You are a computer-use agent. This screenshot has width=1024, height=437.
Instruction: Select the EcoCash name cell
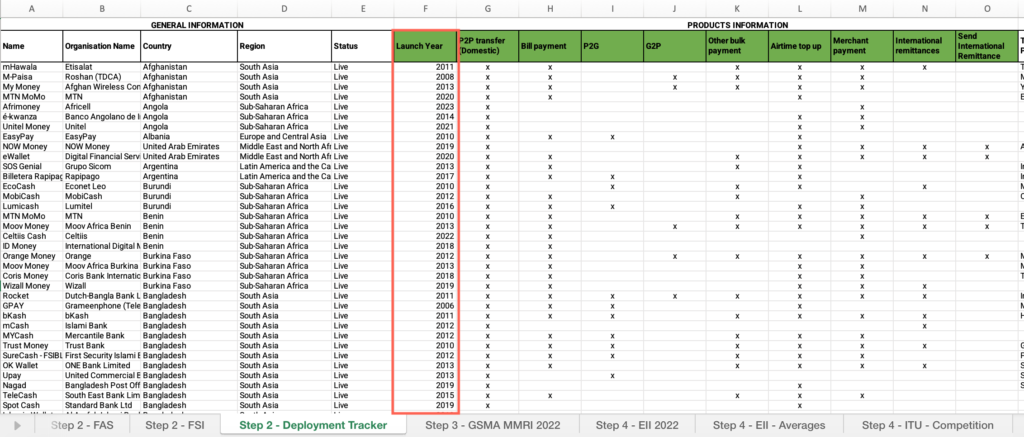tap(31, 187)
